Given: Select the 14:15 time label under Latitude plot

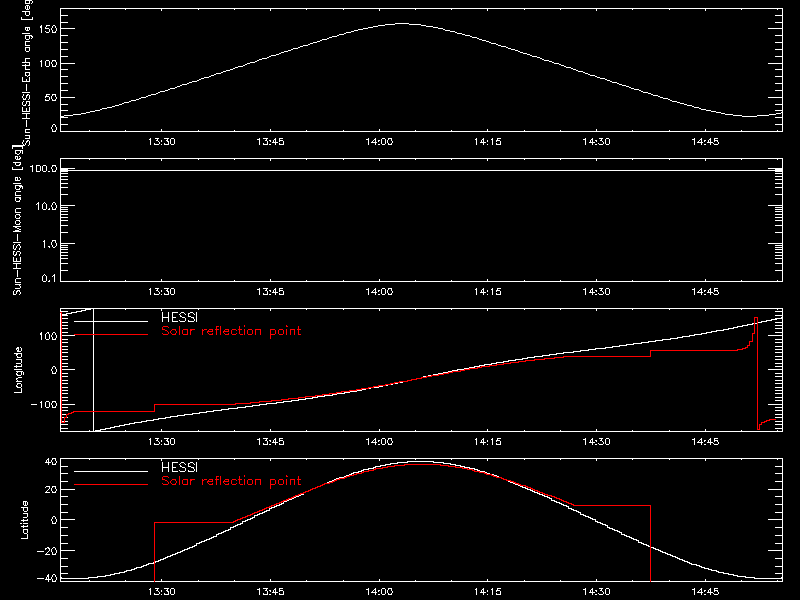Looking at the screenshot, I should (x=488, y=591).
